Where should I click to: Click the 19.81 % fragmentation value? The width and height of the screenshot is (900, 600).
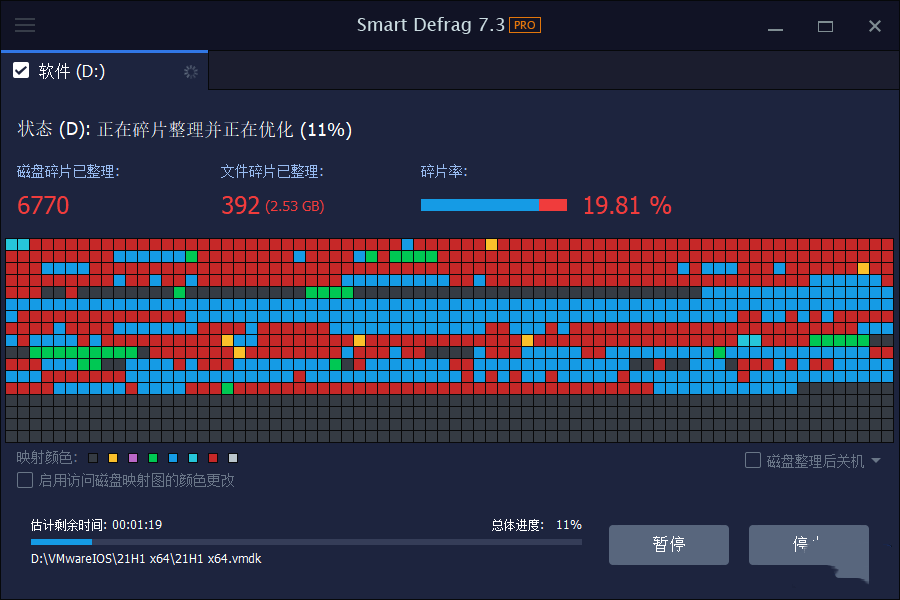(627, 205)
